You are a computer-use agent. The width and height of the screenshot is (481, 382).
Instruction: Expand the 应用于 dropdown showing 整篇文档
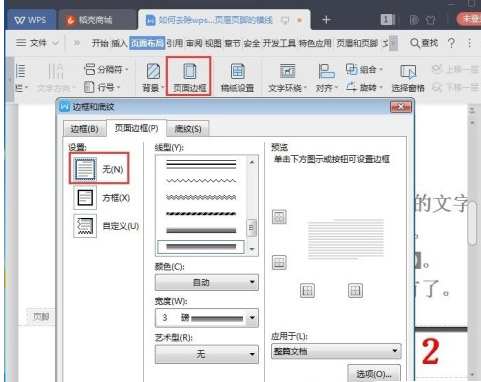click(x=336, y=351)
